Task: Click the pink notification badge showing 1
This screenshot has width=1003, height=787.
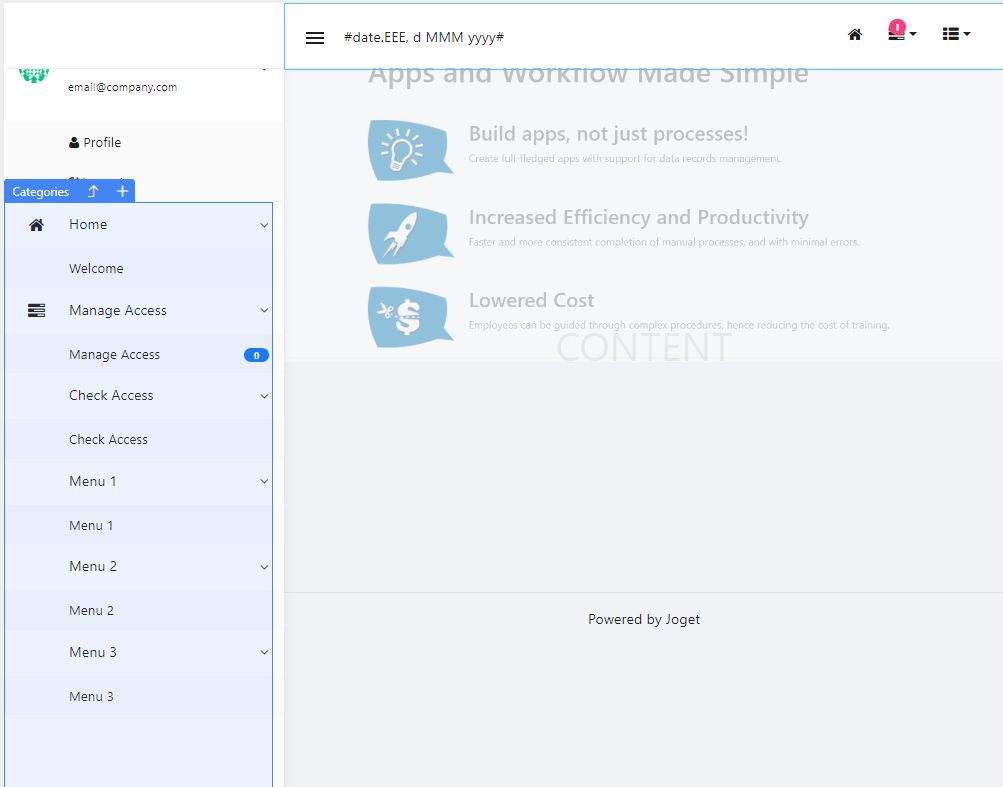Action: [x=897, y=28]
